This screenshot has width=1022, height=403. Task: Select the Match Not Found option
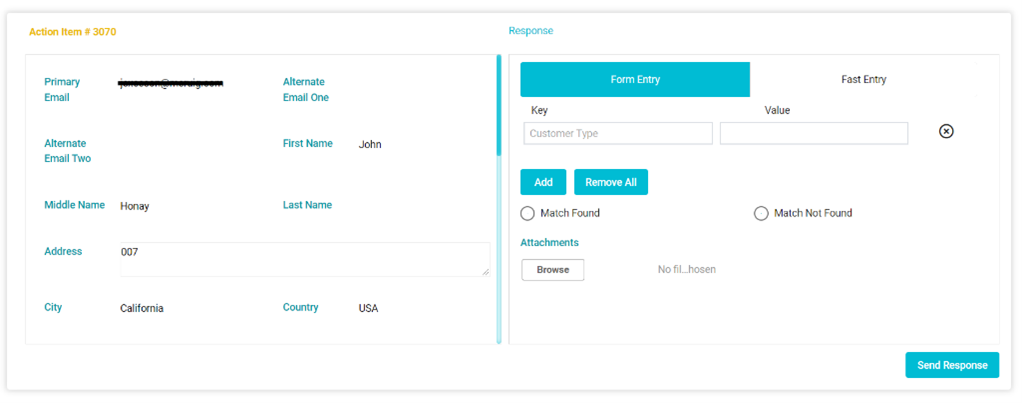pyautogui.click(x=761, y=213)
